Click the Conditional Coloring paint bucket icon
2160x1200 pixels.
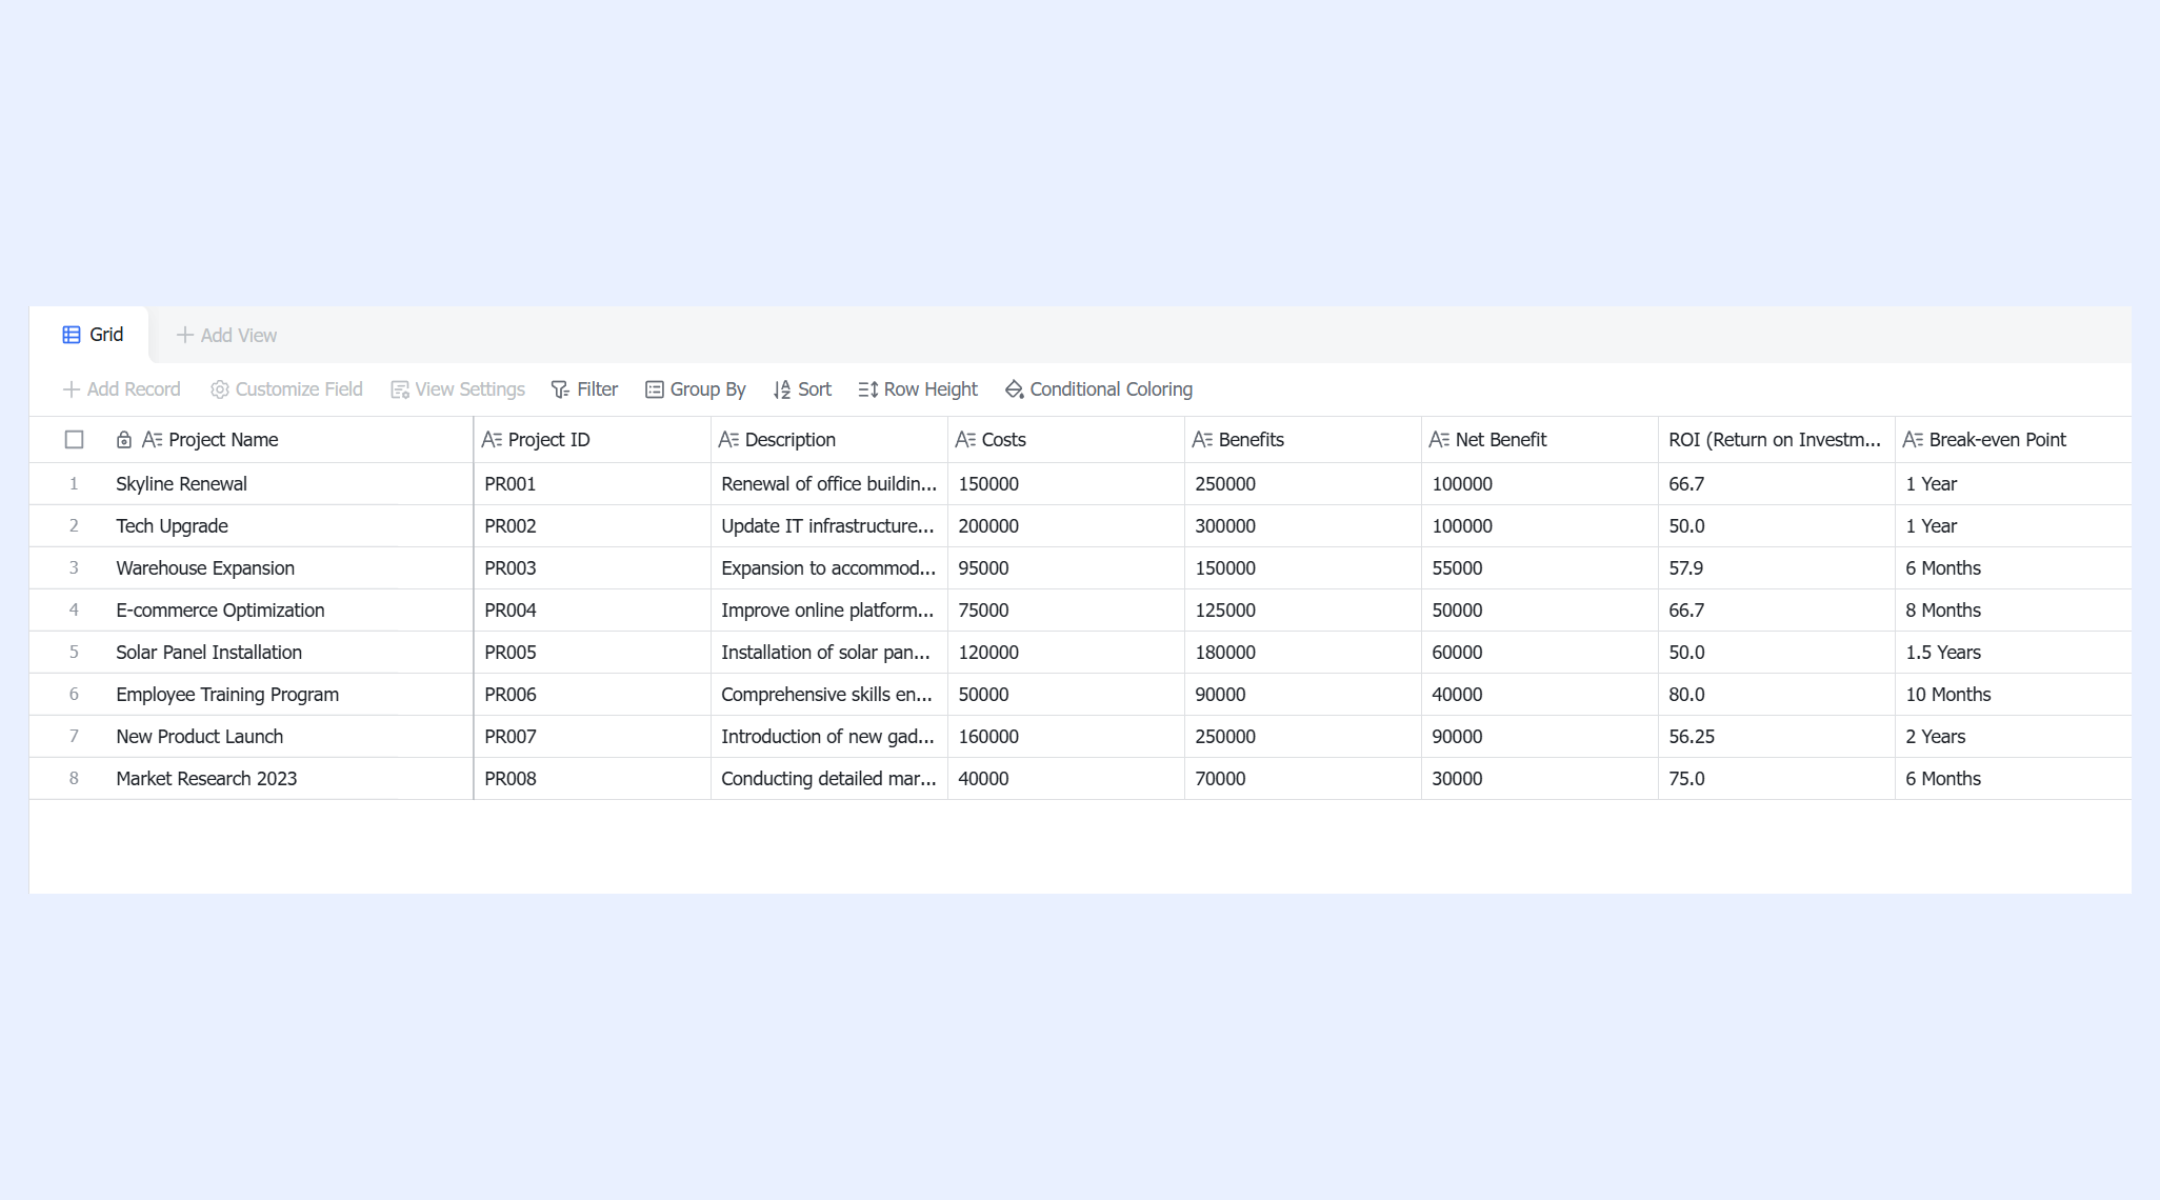click(1014, 389)
